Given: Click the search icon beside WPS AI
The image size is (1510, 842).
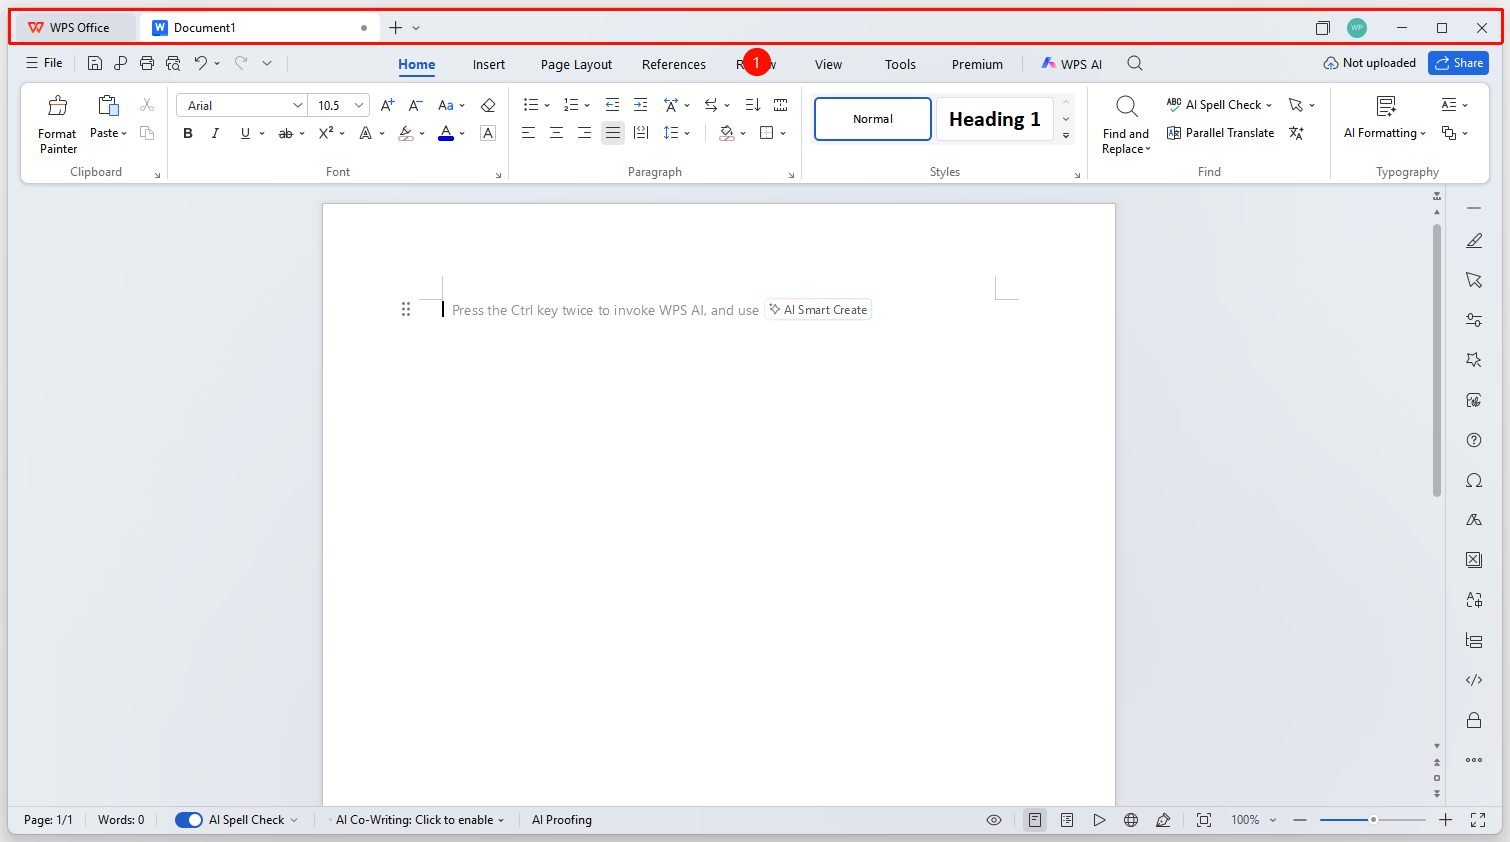Looking at the screenshot, I should click(x=1135, y=63).
